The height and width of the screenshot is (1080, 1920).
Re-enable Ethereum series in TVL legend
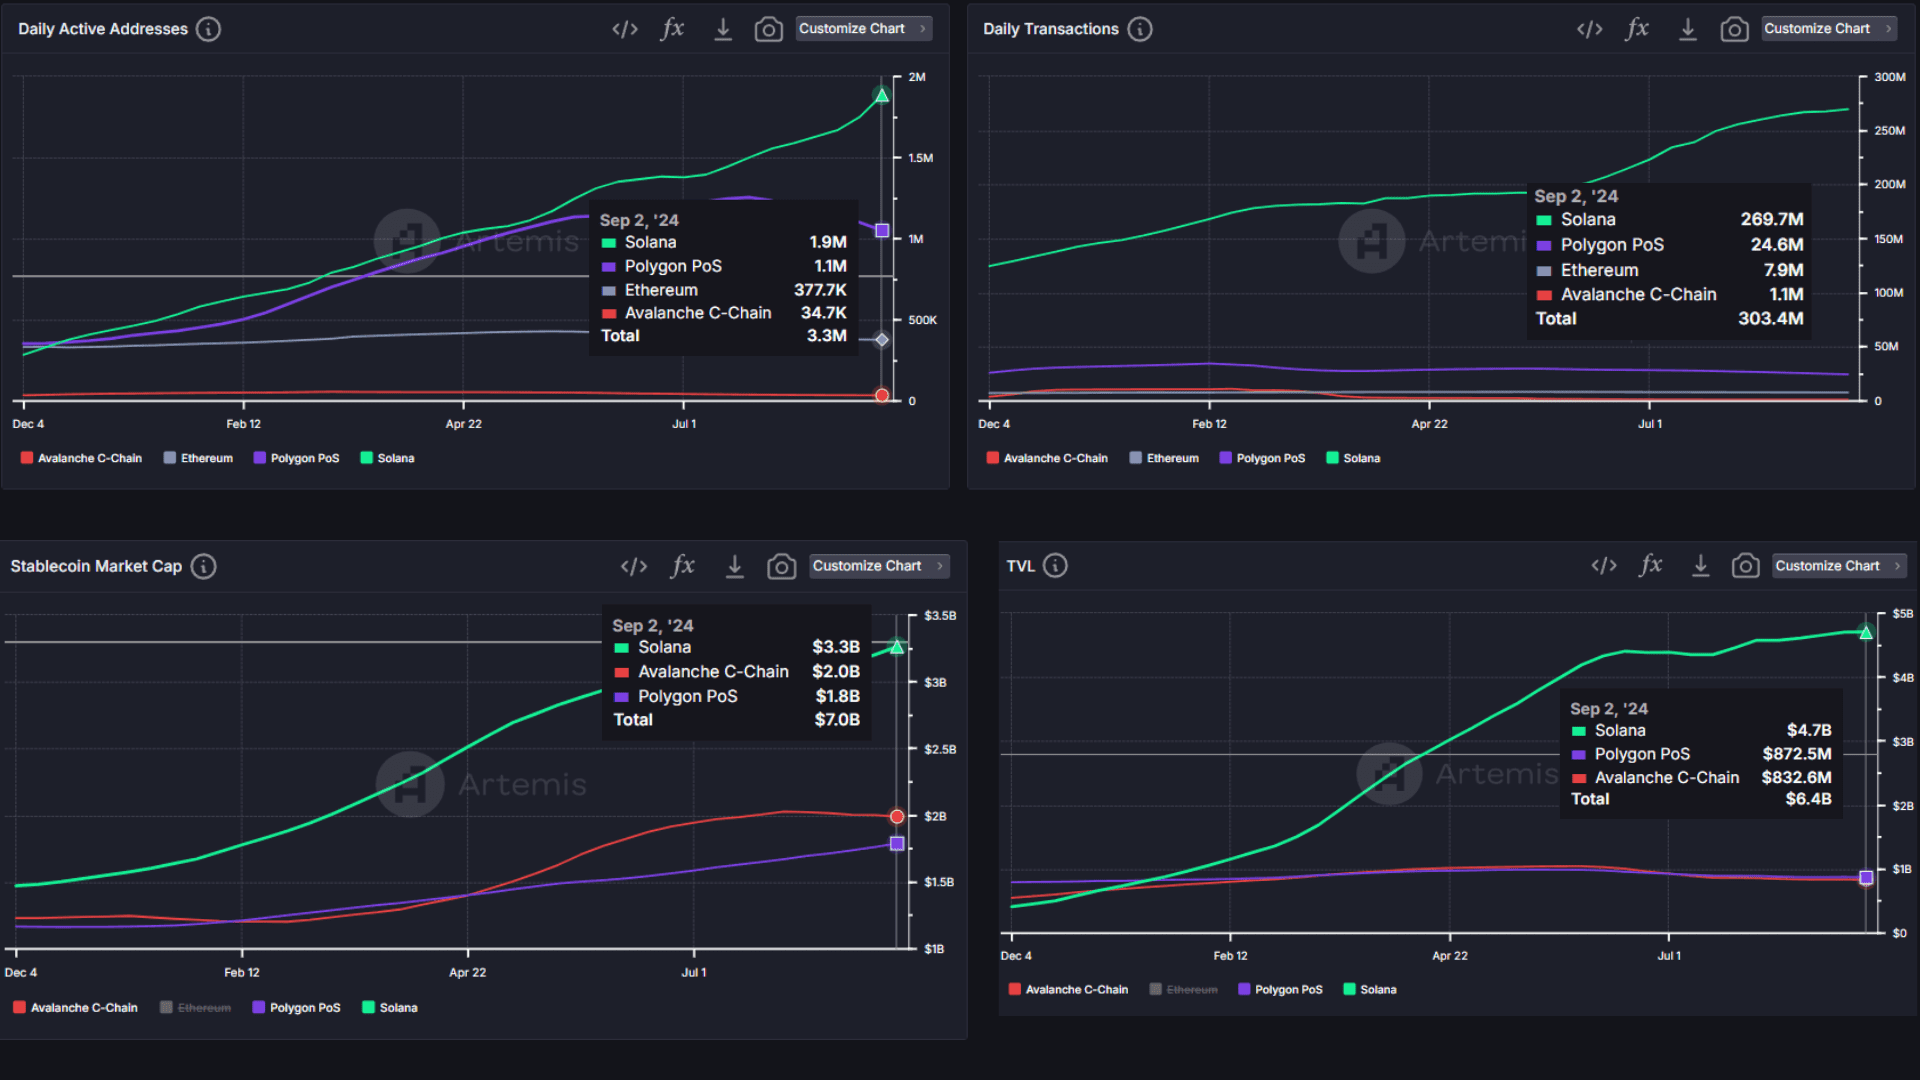coord(1184,990)
